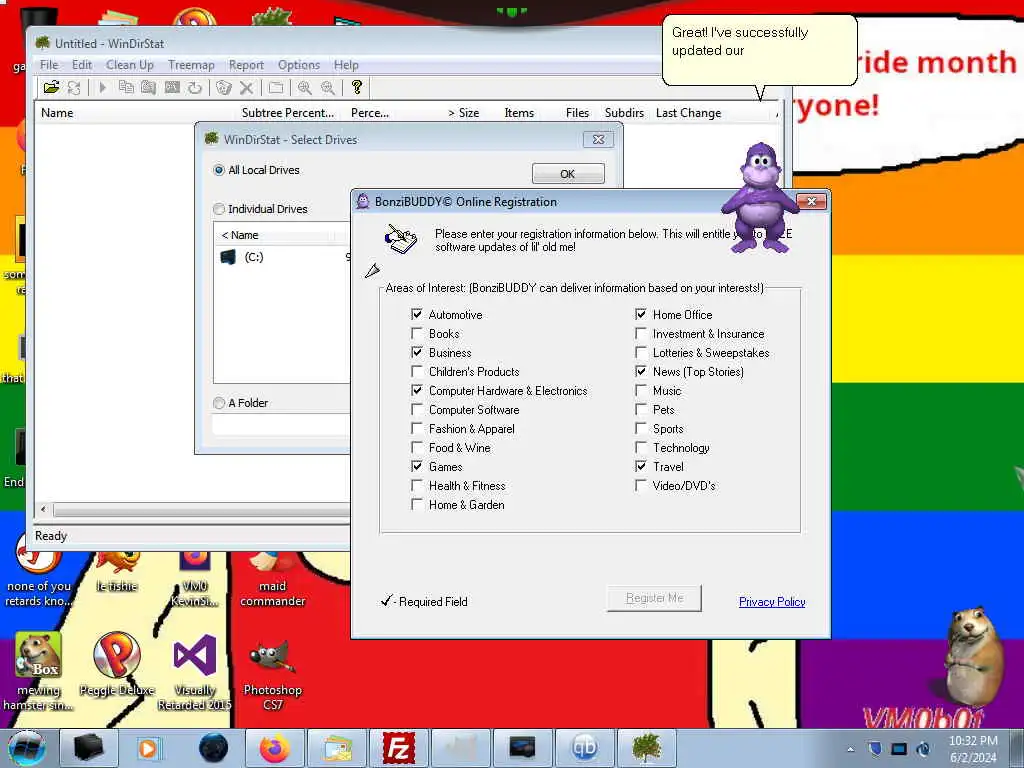Toggle the News (Top Stories) checkbox
Viewport: 1024px width, 768px height.
tap(641, 371)
